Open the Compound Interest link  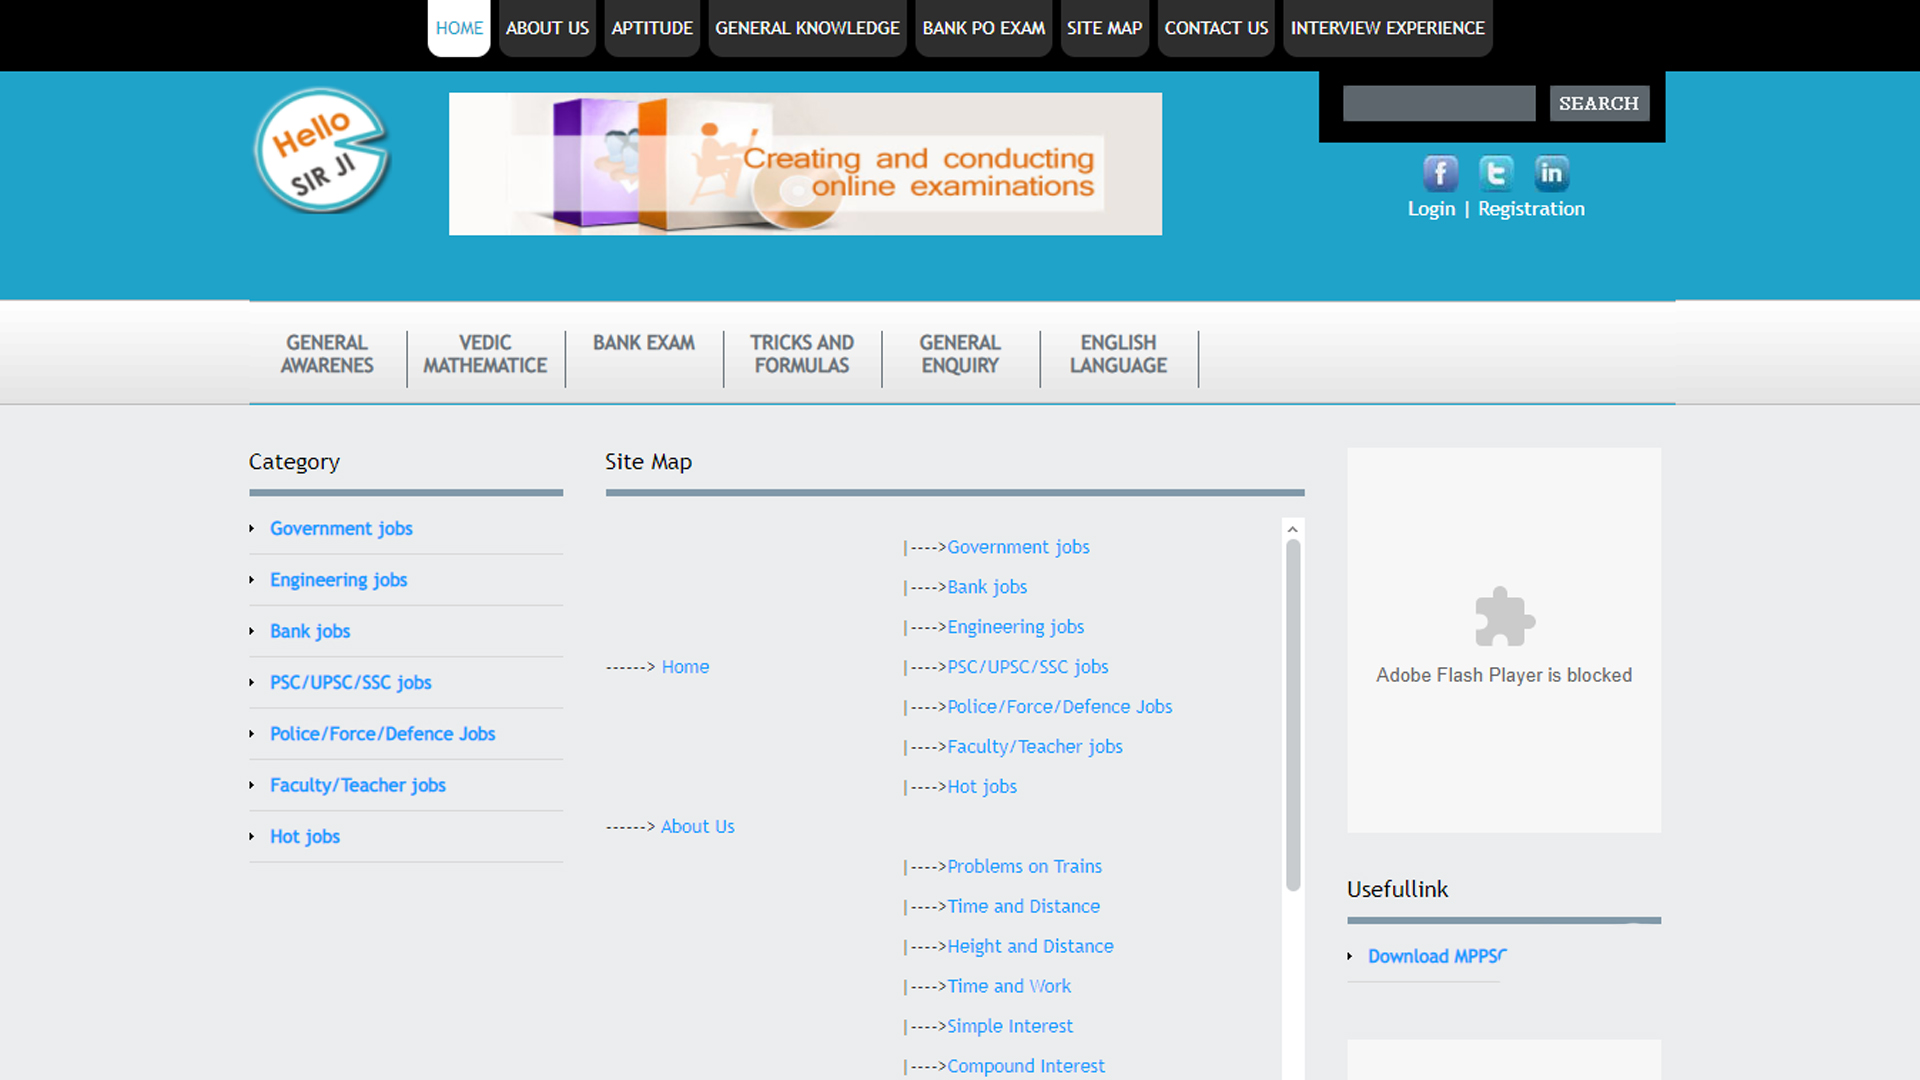click(x=1025, y=1066)
